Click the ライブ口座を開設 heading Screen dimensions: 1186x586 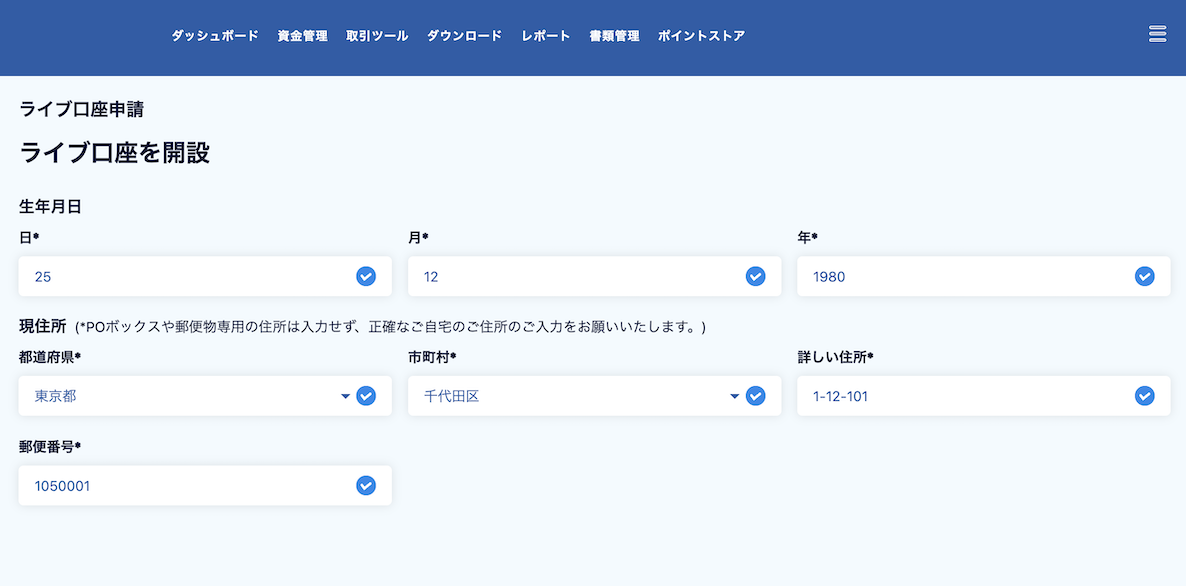coord(114,153)
